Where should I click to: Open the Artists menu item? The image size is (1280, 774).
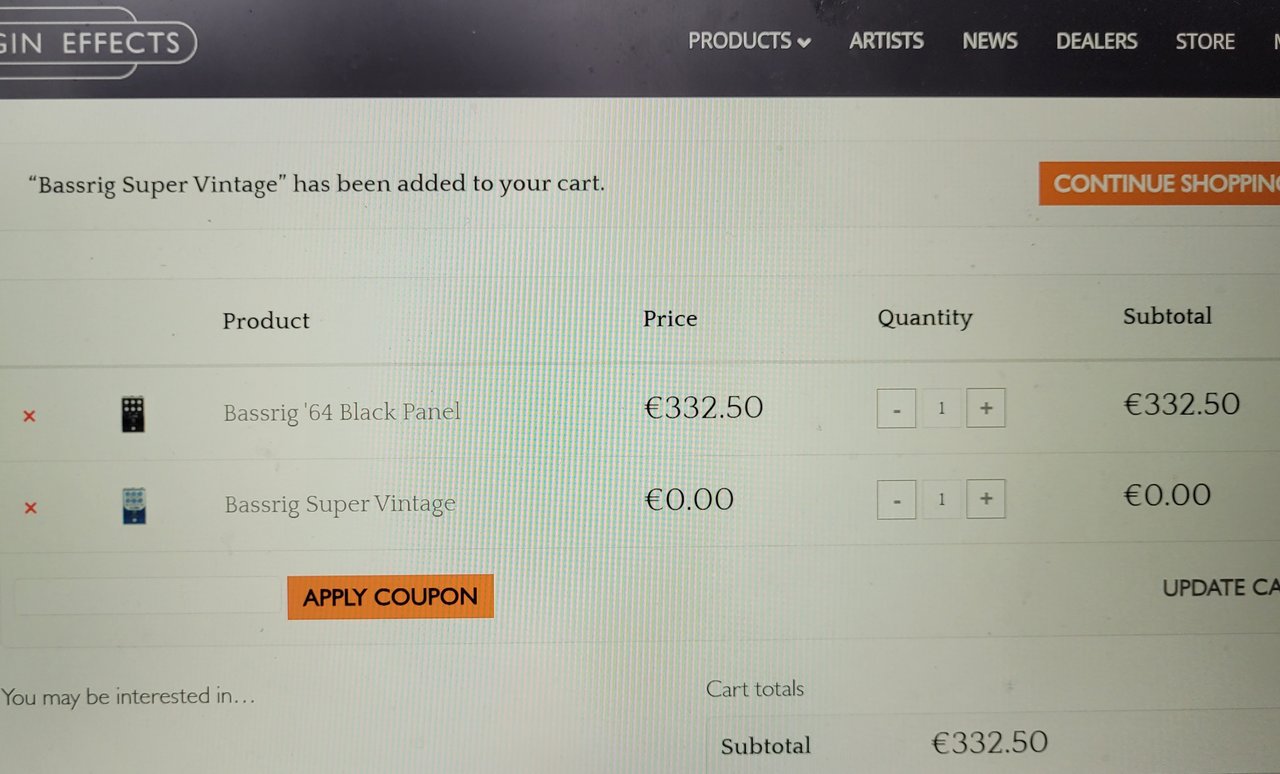click(x=886, y=41)
